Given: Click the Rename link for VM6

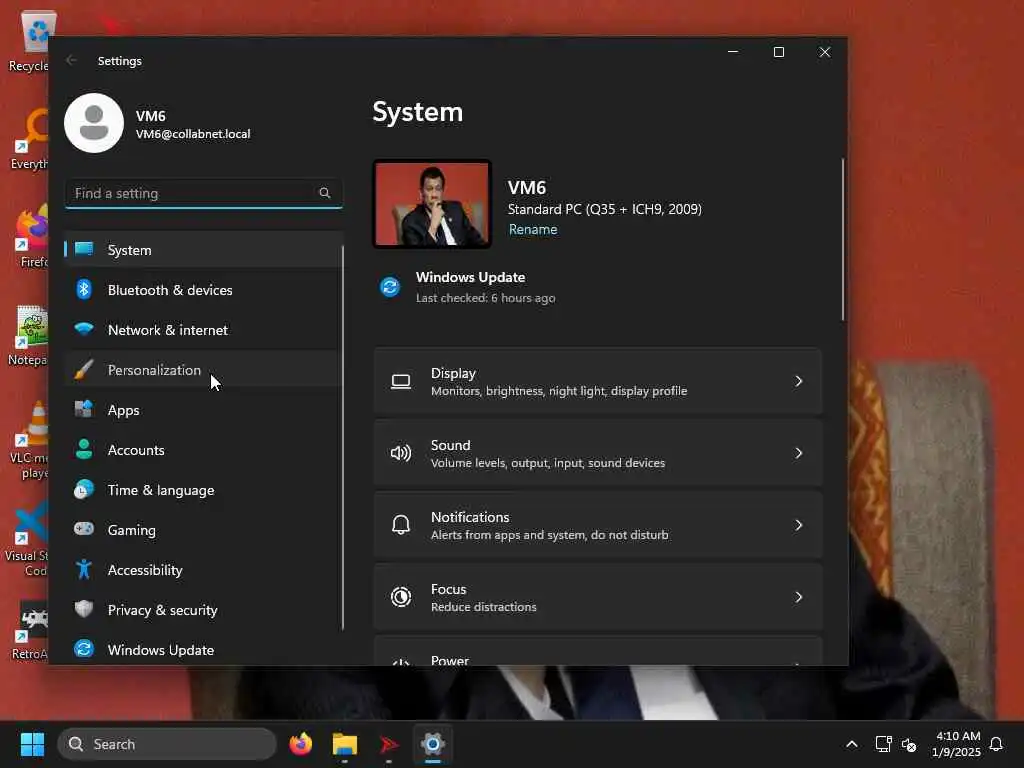Looking at the screenshot, I should tap(533, 230).
